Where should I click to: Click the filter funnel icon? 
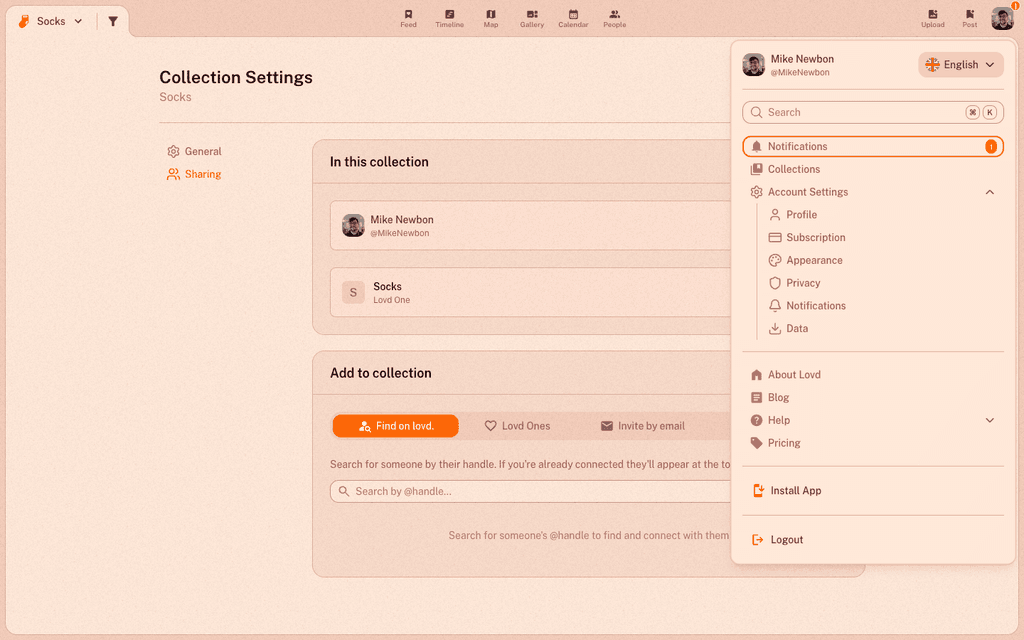[113, 22]
